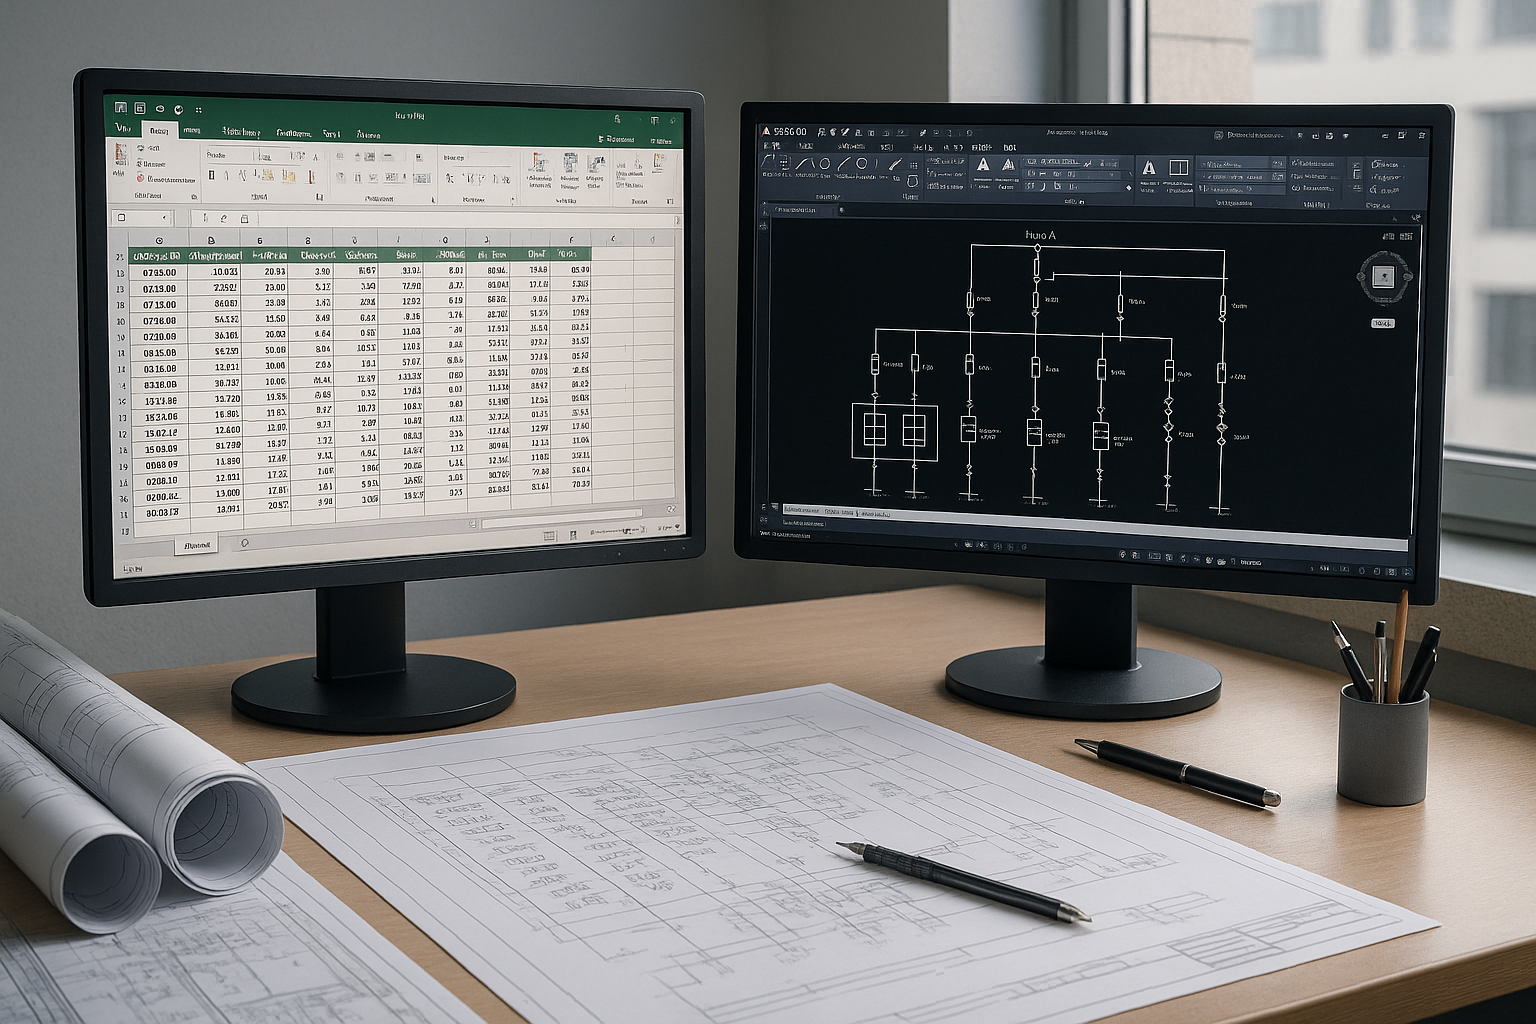The height and width of the screenshot is (1024, 1536).
Task: Select Excel cell showing 0798.00
Action: click(160, 321)
